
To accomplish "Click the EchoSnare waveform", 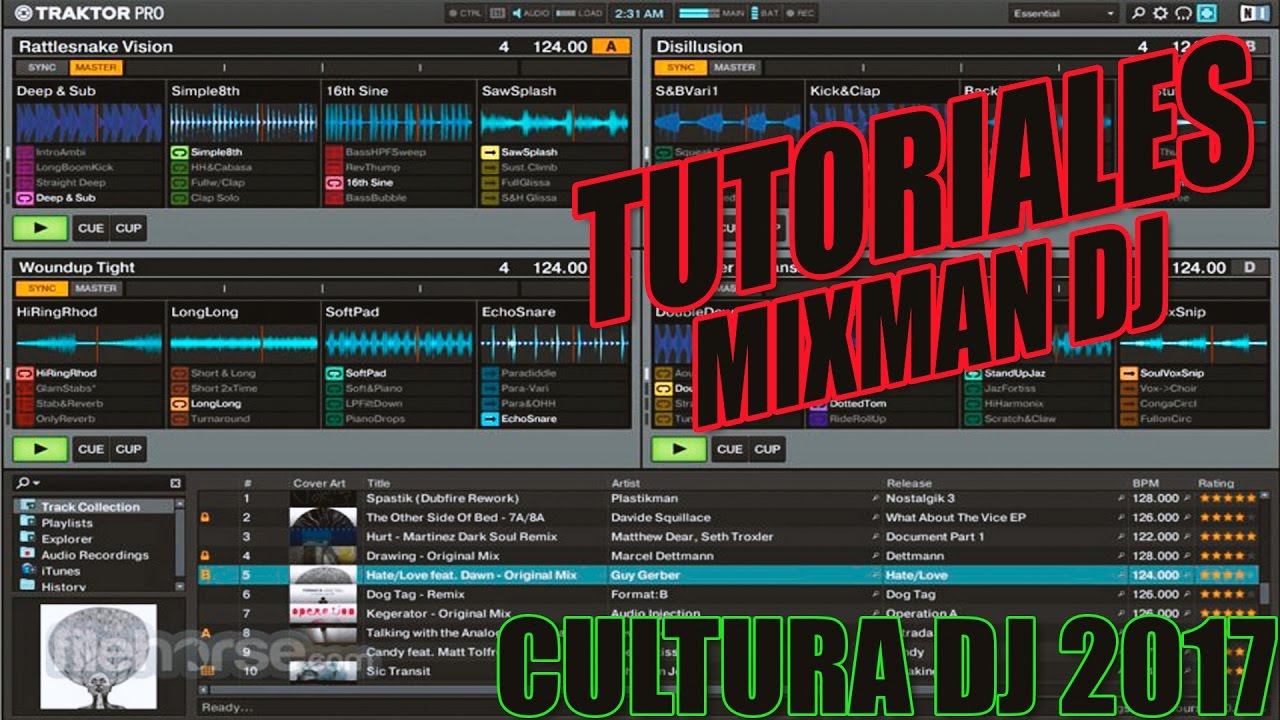I will click(x=553, y=344).
